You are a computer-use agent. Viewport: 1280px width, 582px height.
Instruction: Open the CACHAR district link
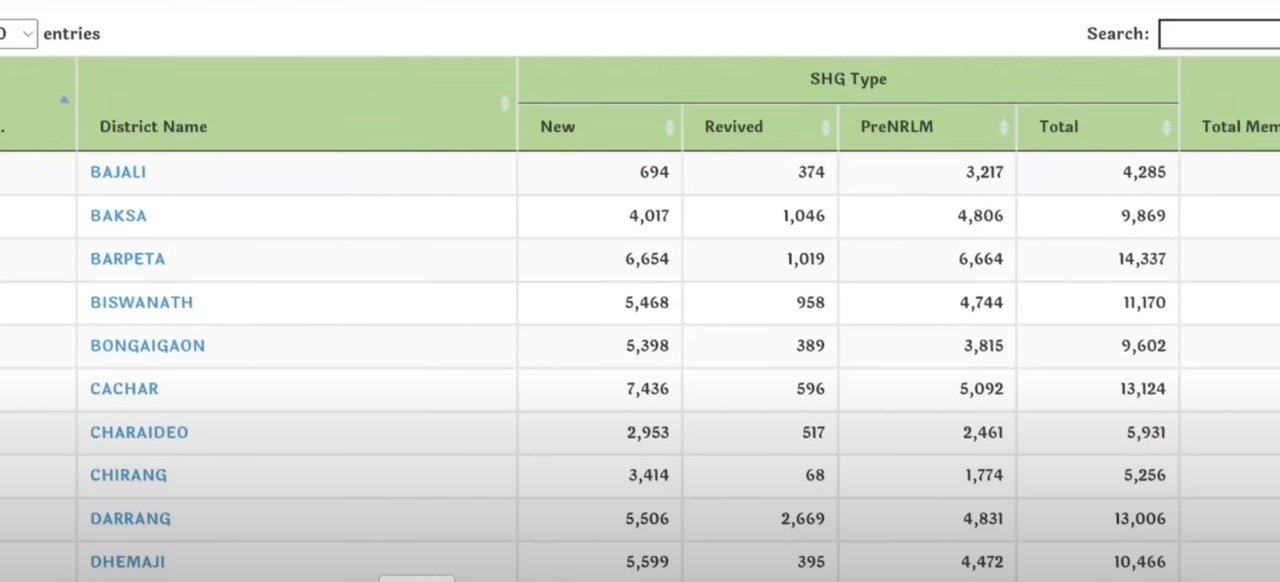click(124, 389)
